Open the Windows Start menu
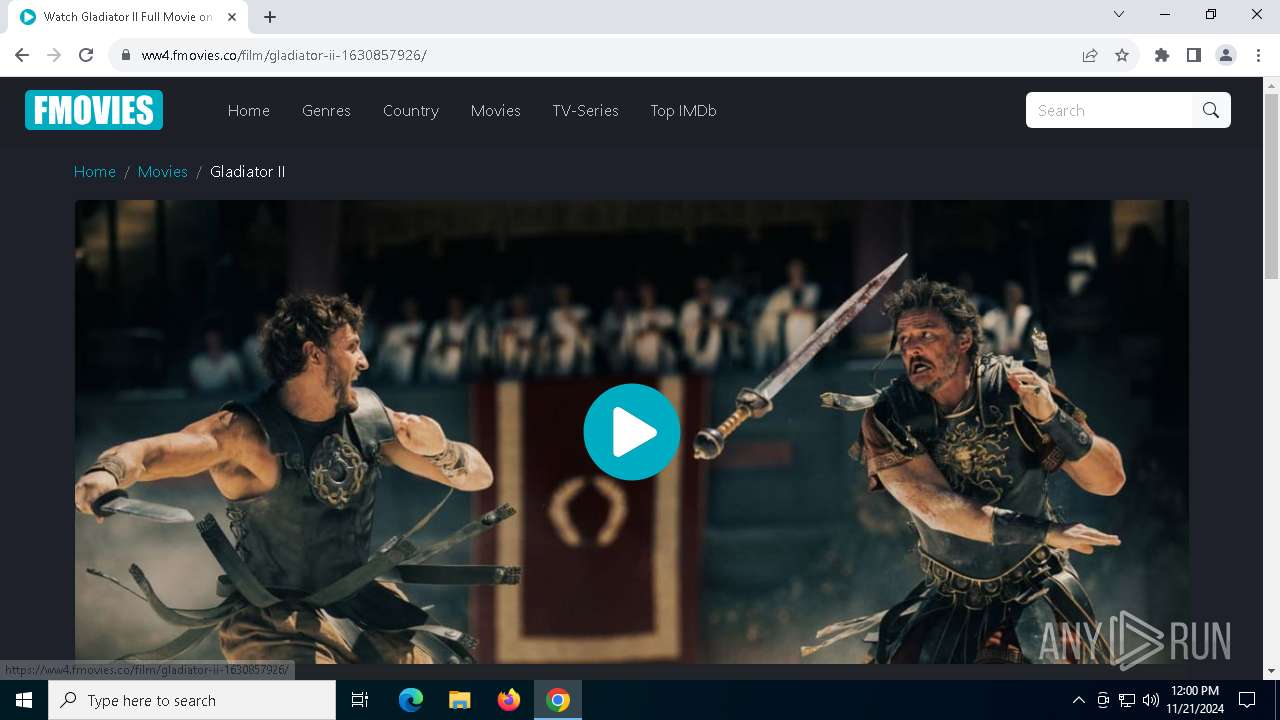The image size is (1280, 720). [x=24, y=700]
